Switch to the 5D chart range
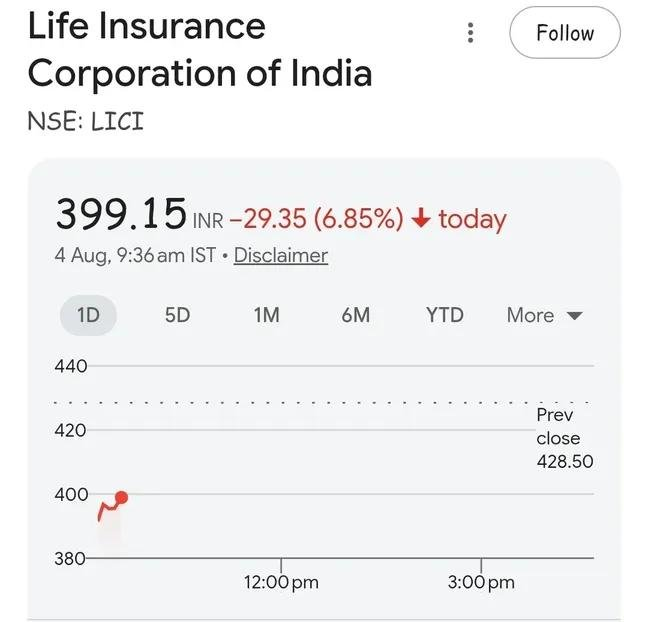The image size is (648, 622). pyautogui.click(x=177, y=315)
